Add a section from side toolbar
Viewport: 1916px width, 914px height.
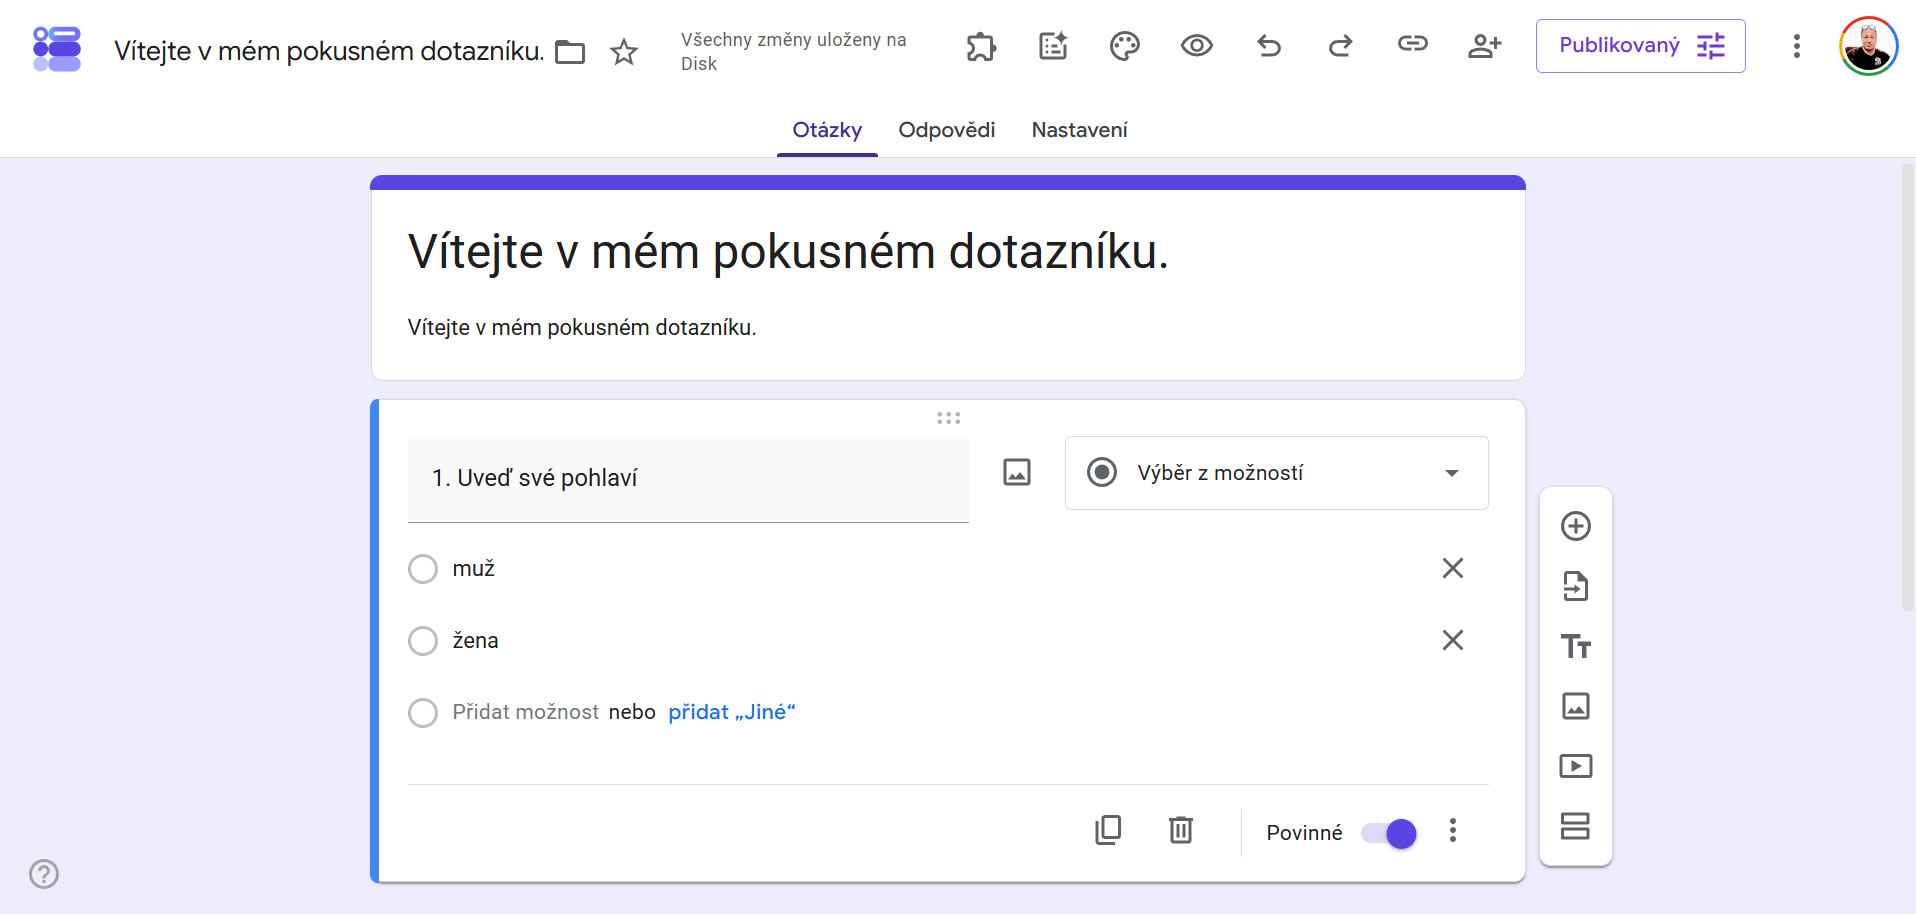point(1576,826)
